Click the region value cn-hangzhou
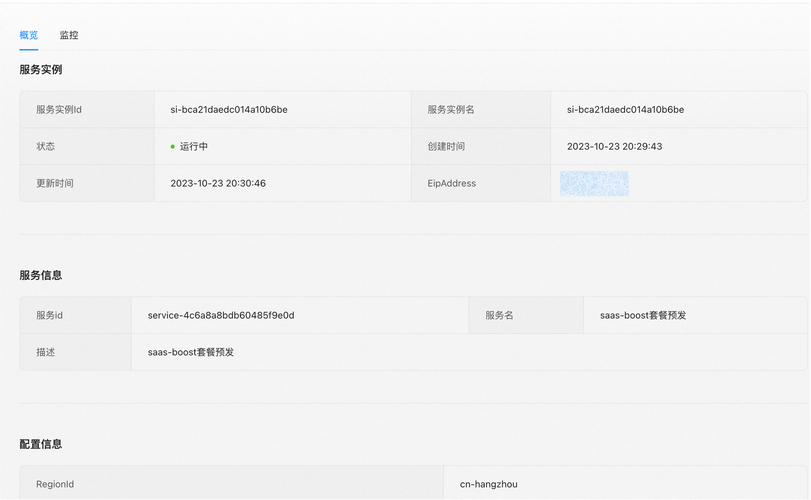This screenshot has width=811, height=500. click(488, 484)
